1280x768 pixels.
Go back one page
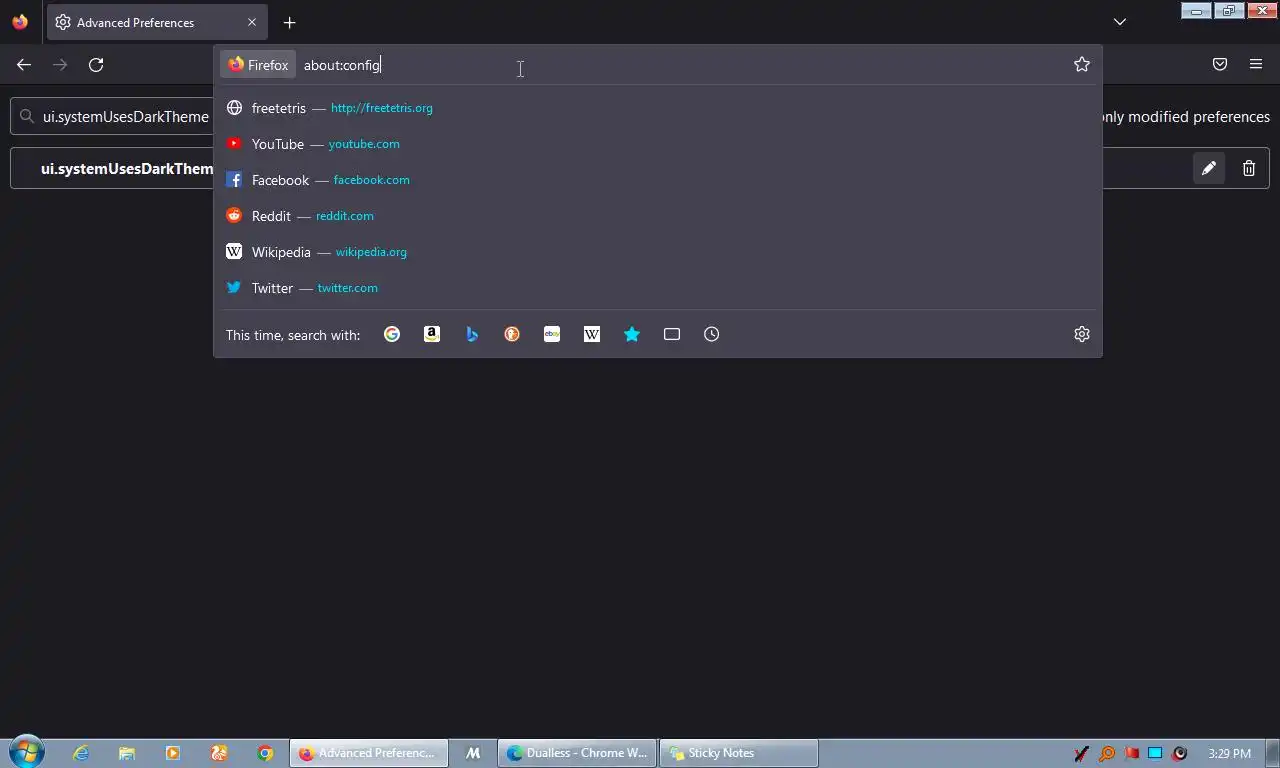point(24,64)
